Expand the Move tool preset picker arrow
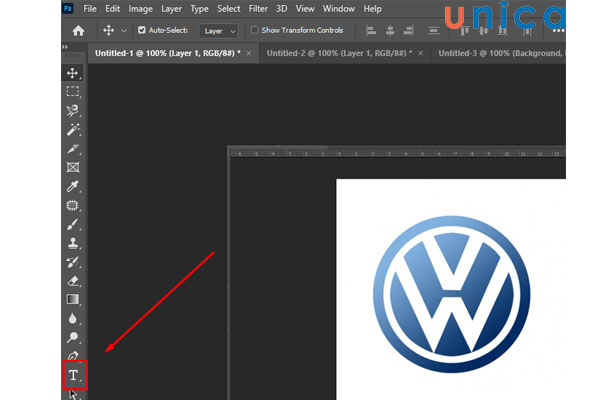Screen dimensions: 600x400 tap(124, 31)
